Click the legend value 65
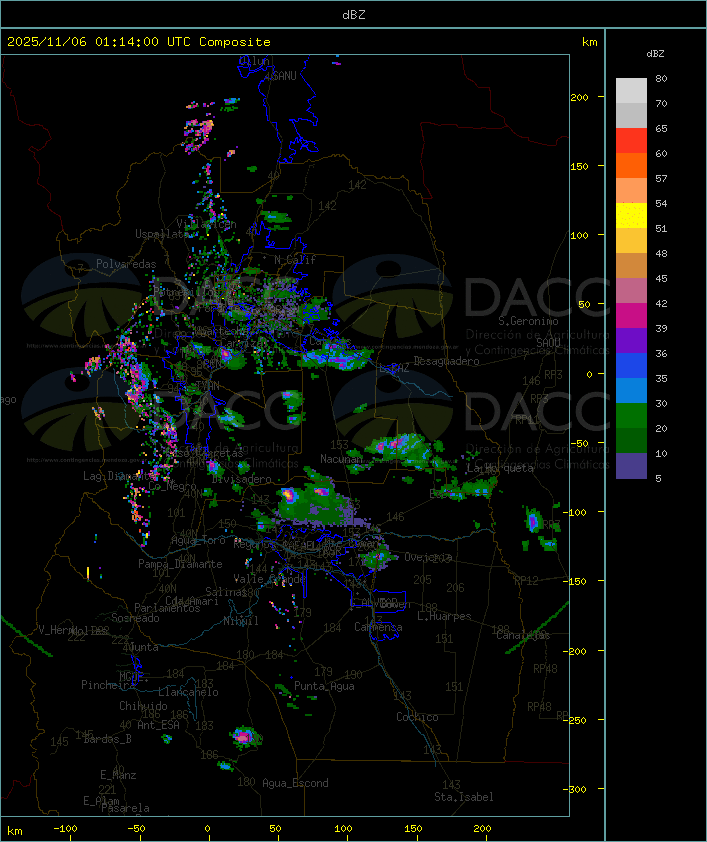The width and height of the screenshot is (707, 842). click(661, 128)
